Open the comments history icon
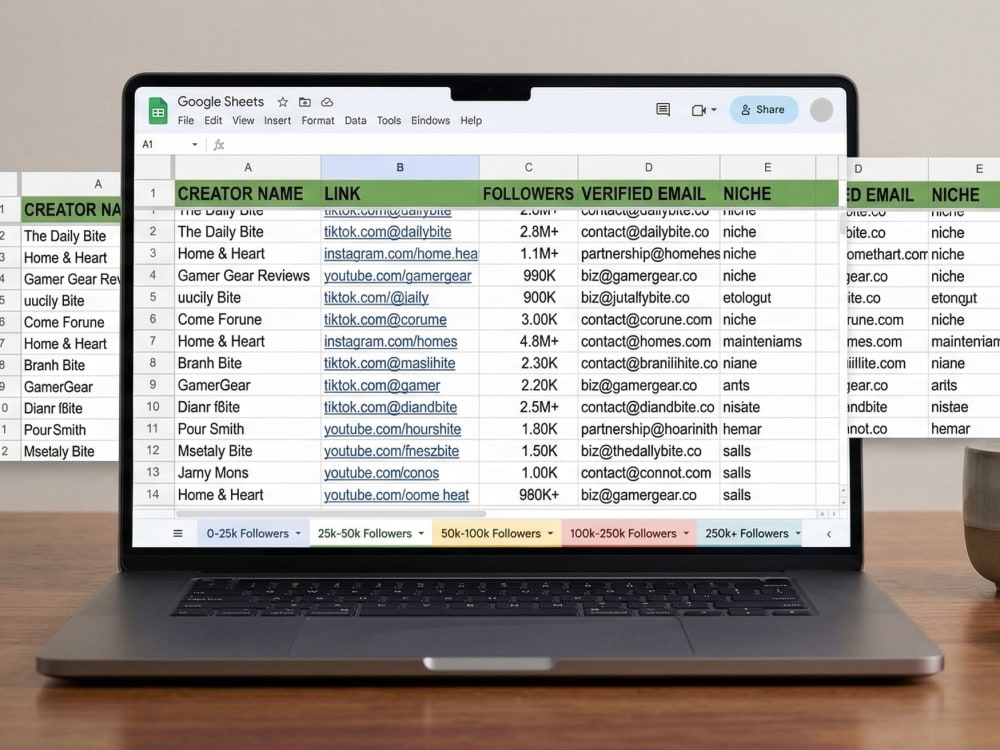 click(663, 110)
